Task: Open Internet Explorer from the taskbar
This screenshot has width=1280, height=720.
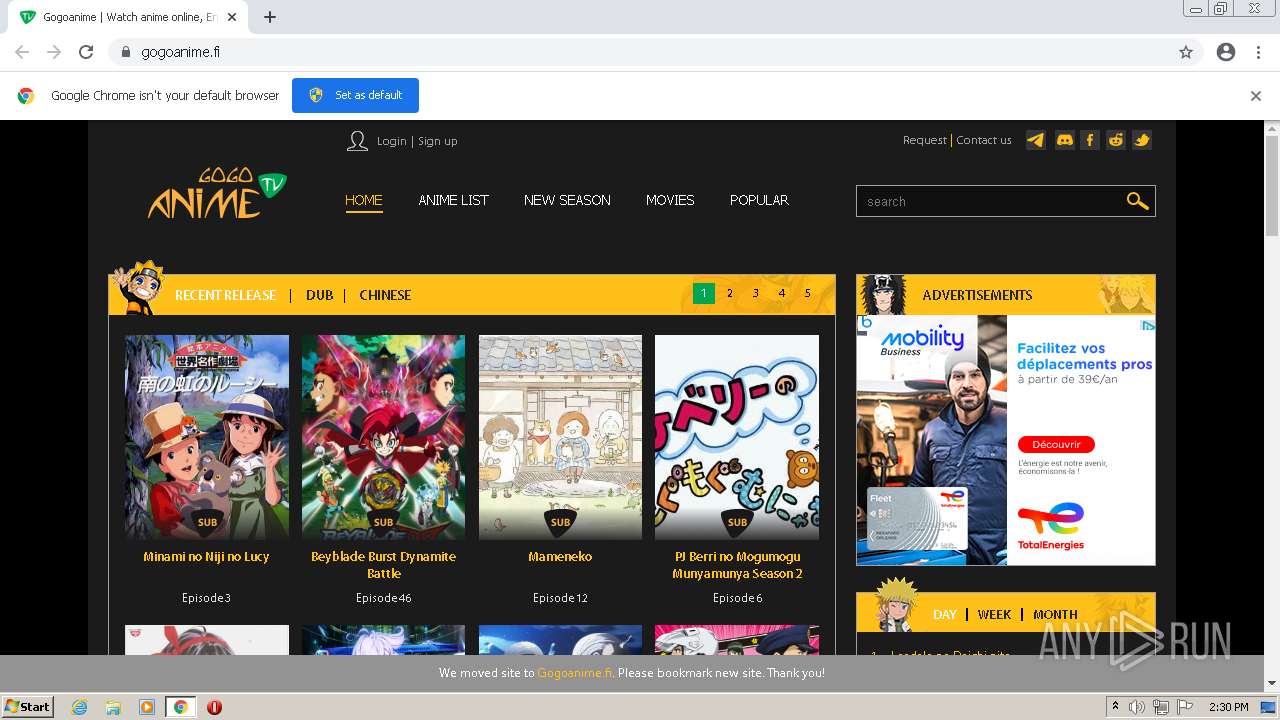Action: pos(80,707)
